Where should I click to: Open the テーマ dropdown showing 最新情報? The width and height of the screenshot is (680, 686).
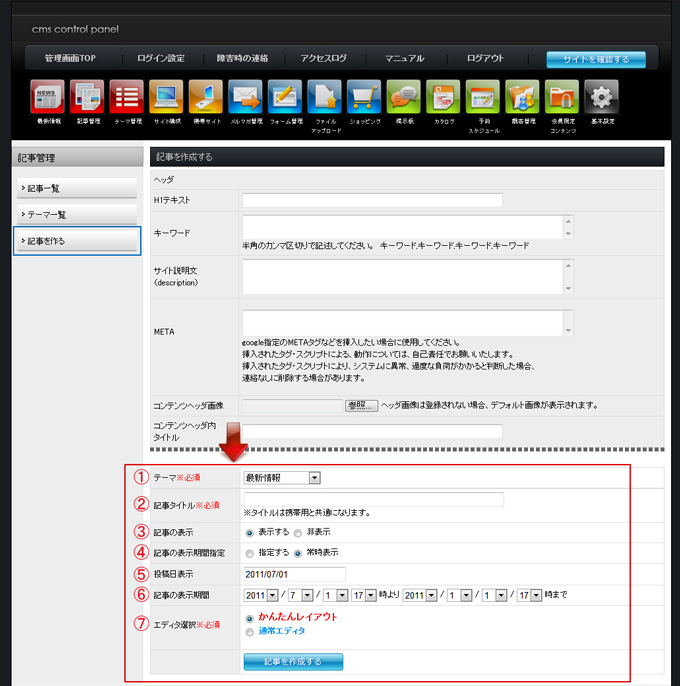(281, 478)
